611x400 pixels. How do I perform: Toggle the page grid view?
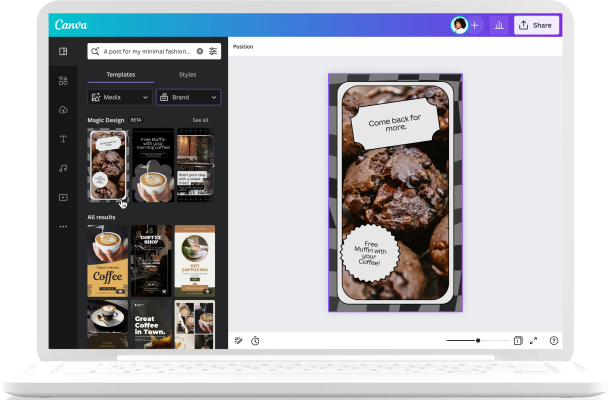pyautogui.click(x=518, y=341)
